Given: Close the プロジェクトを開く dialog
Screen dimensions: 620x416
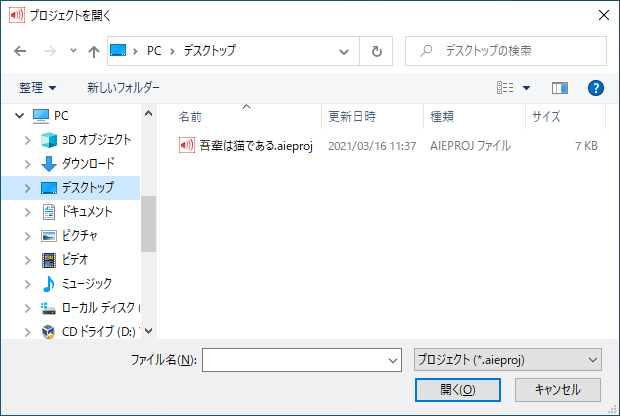Looking at the screenshot, I should click(603, 15).
